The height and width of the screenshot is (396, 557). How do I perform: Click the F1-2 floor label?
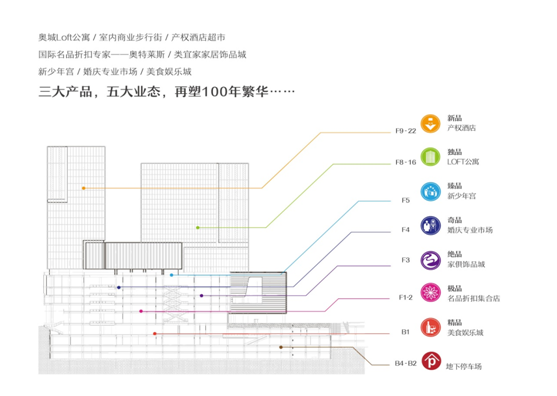click(x=406, y=298)
